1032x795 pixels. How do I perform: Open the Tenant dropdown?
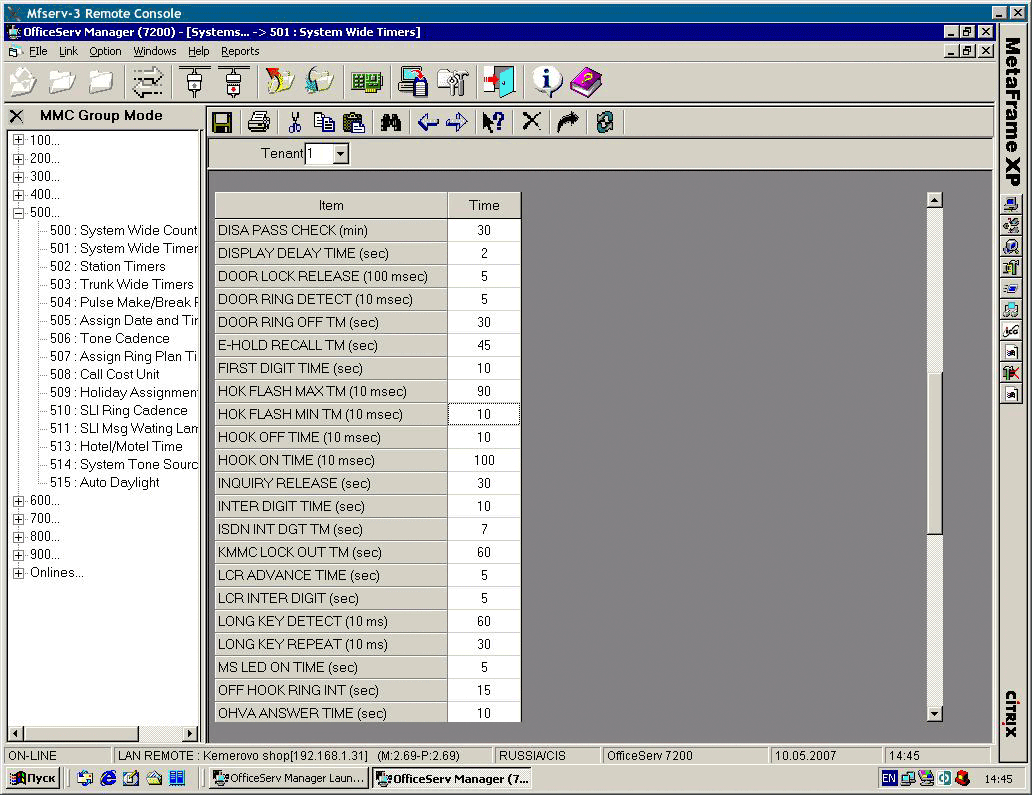(340, 154)
